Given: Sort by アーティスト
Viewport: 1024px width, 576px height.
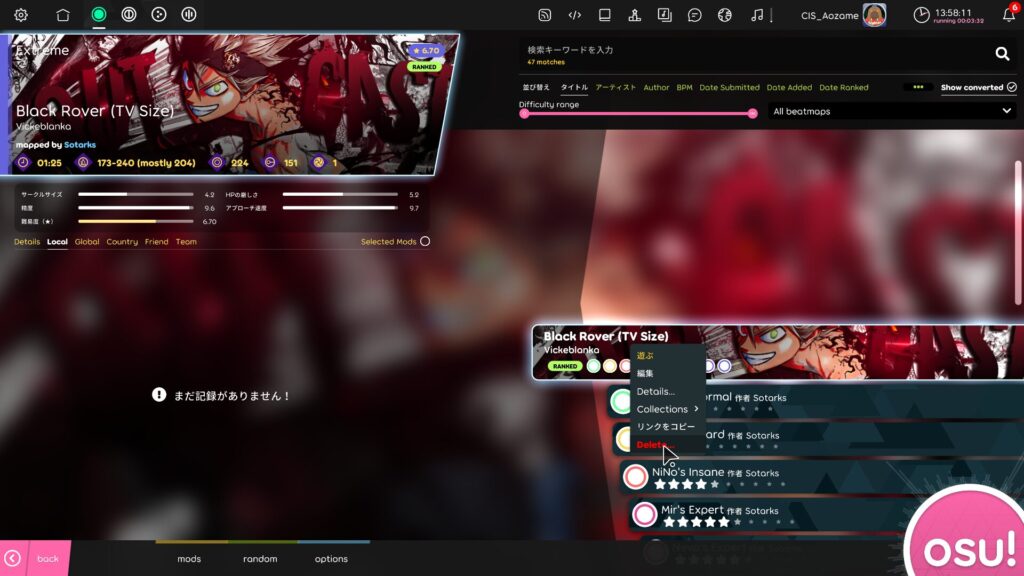Looking at the screenshot, I should [615, 88].
